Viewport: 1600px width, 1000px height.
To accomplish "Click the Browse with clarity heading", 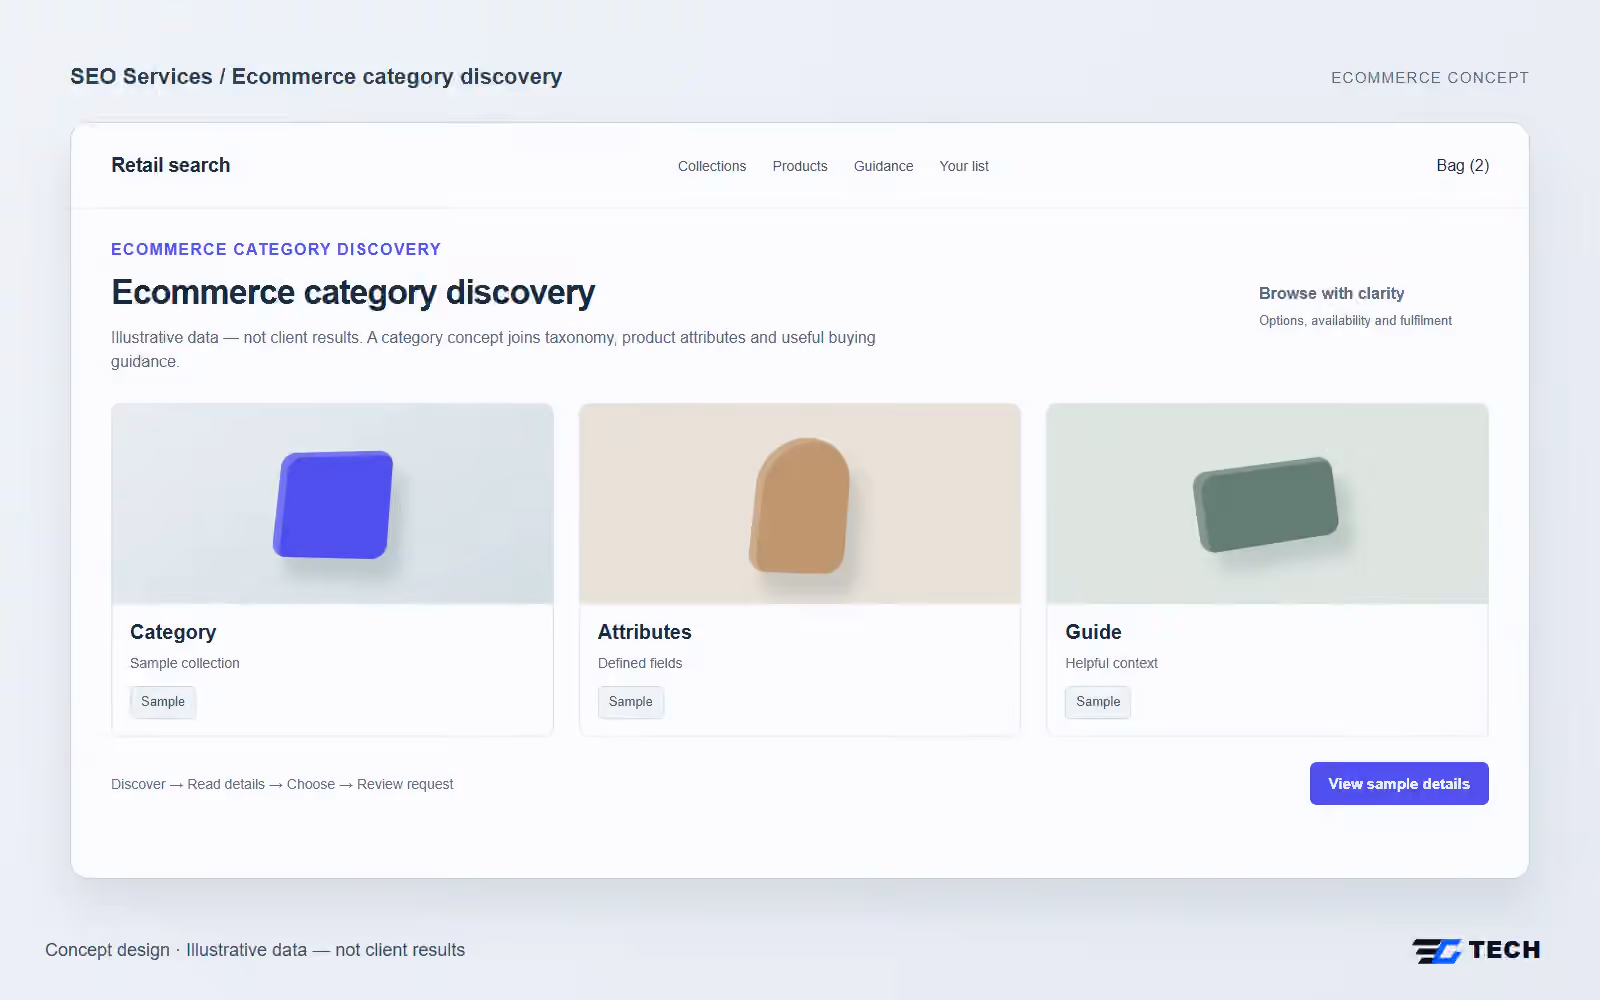I will (1331, 293).
